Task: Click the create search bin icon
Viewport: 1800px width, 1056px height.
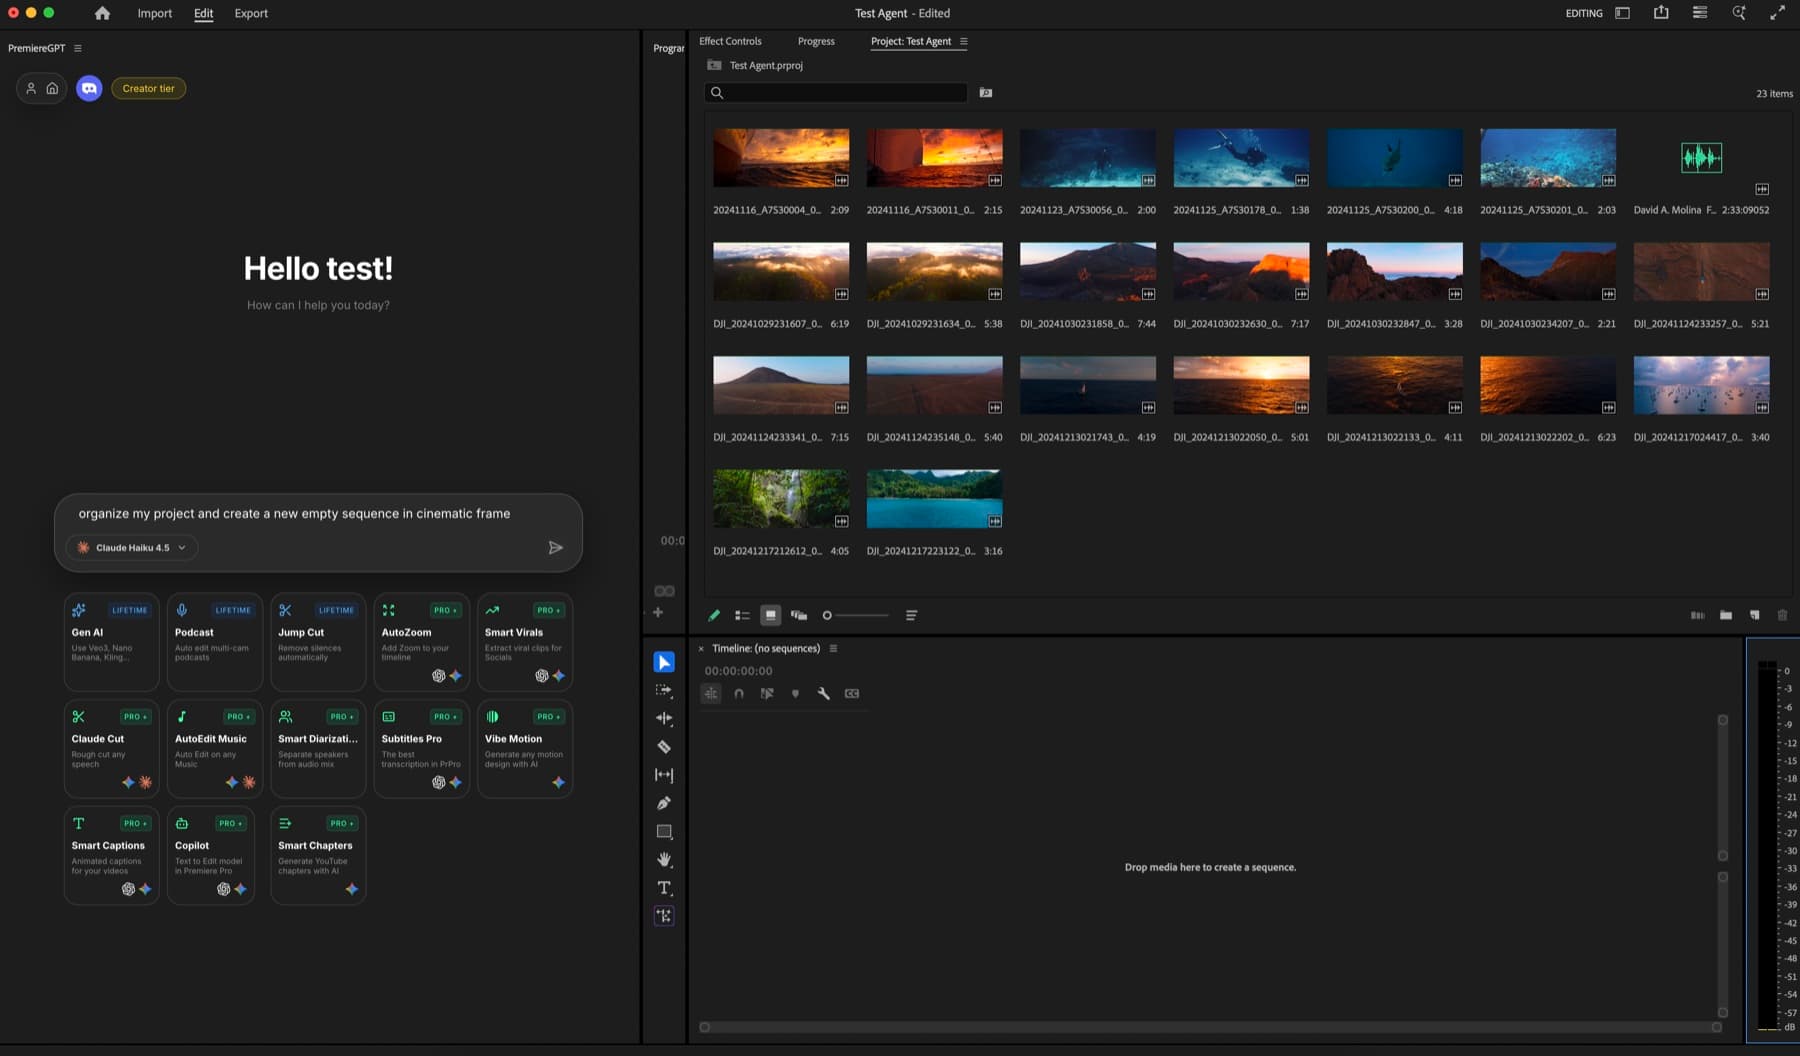Action: (986, 92)
